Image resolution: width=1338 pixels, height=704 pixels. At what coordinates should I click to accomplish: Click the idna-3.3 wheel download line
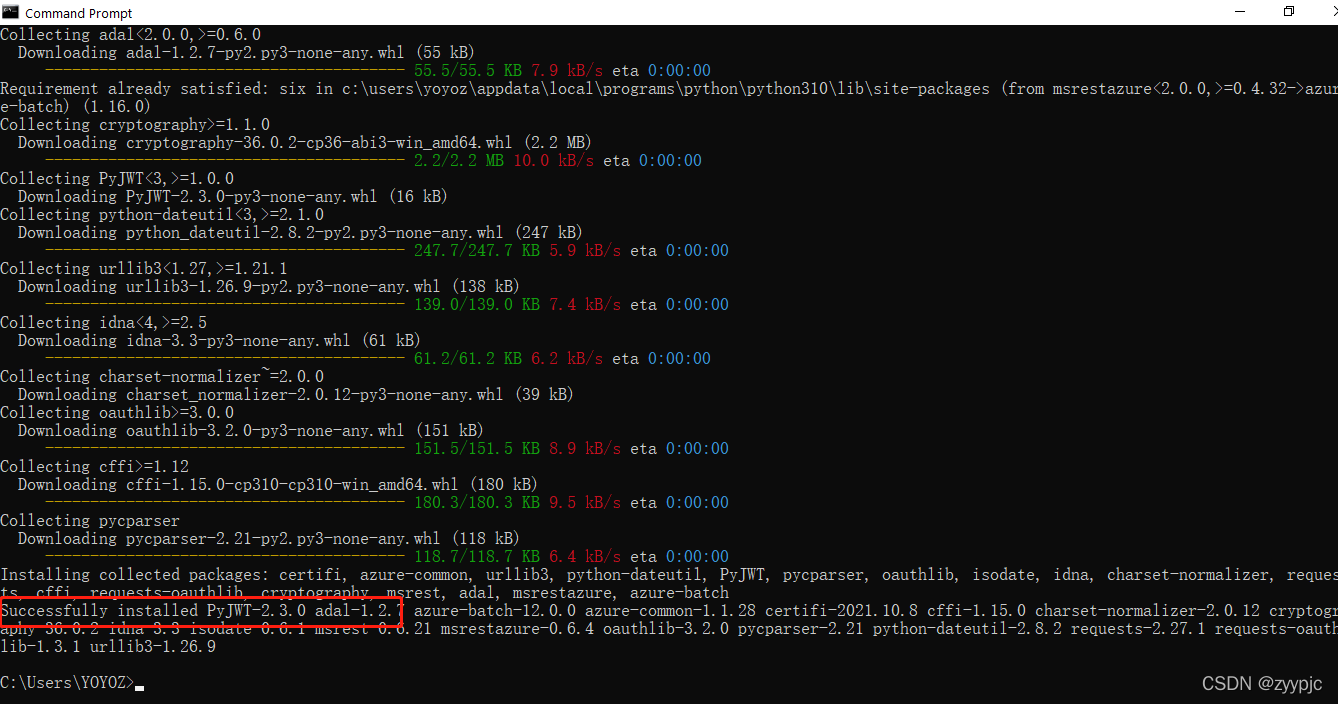(x=219, y=341)
